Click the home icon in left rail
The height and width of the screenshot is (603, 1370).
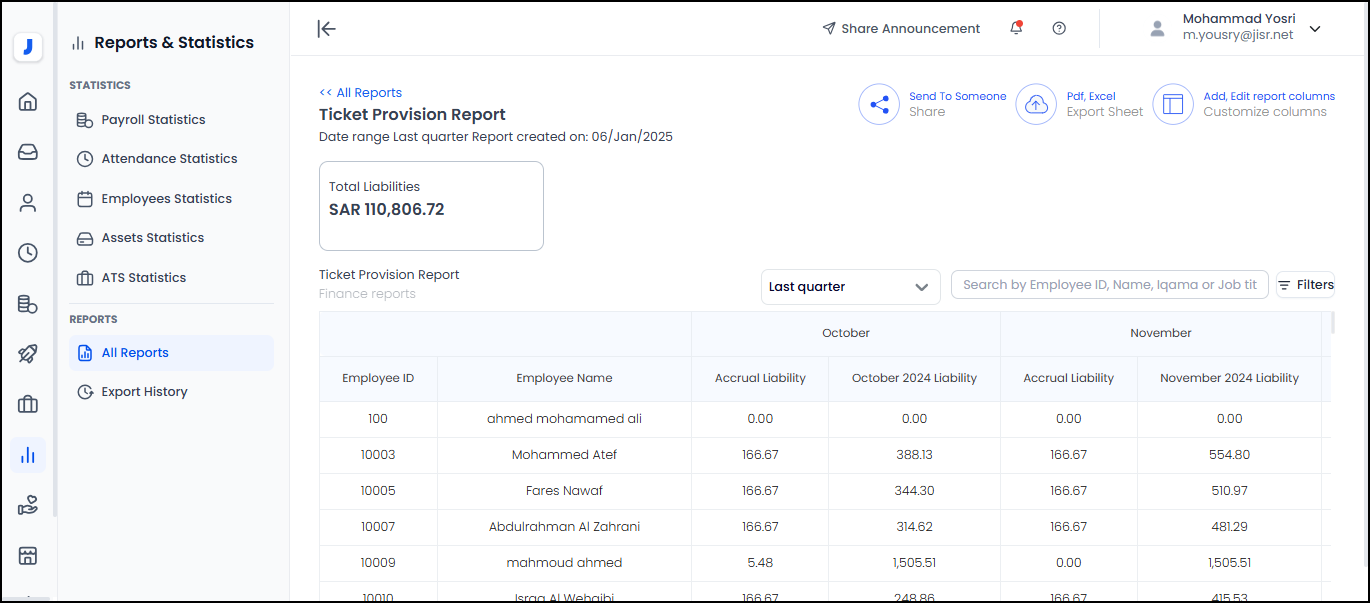pyautogui.click(x=28, y=101)
